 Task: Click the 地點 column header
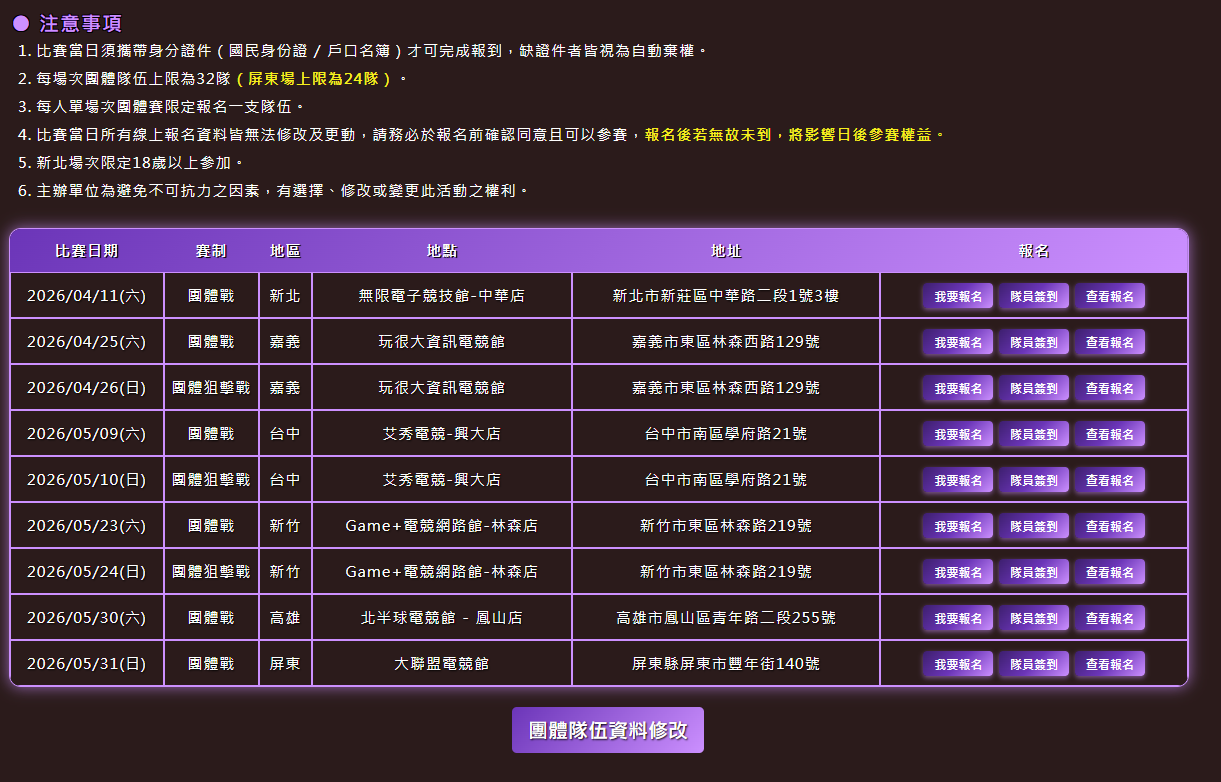[441, 251]
